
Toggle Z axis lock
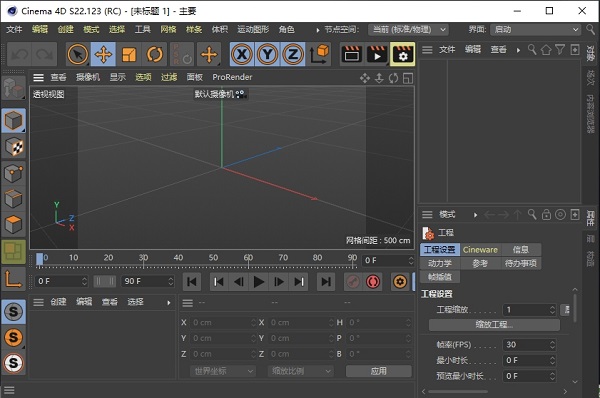[293, 54]
